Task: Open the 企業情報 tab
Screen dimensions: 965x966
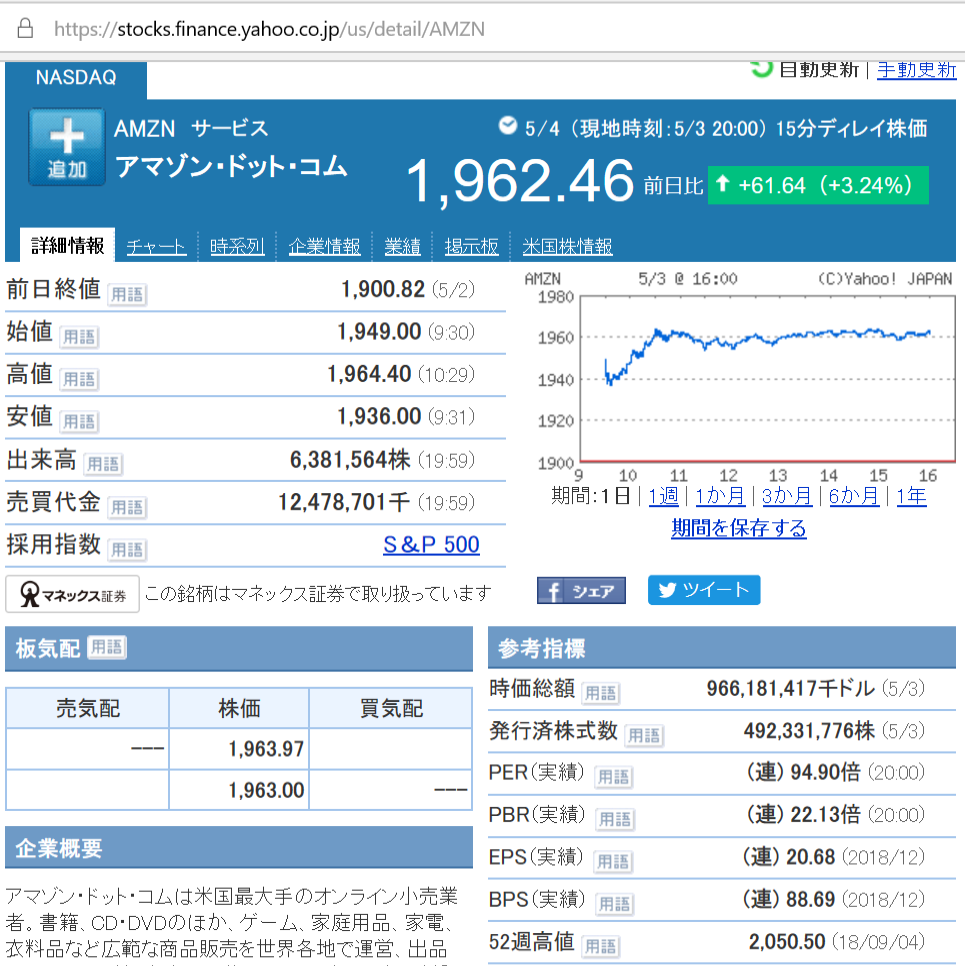Action: 324,247
